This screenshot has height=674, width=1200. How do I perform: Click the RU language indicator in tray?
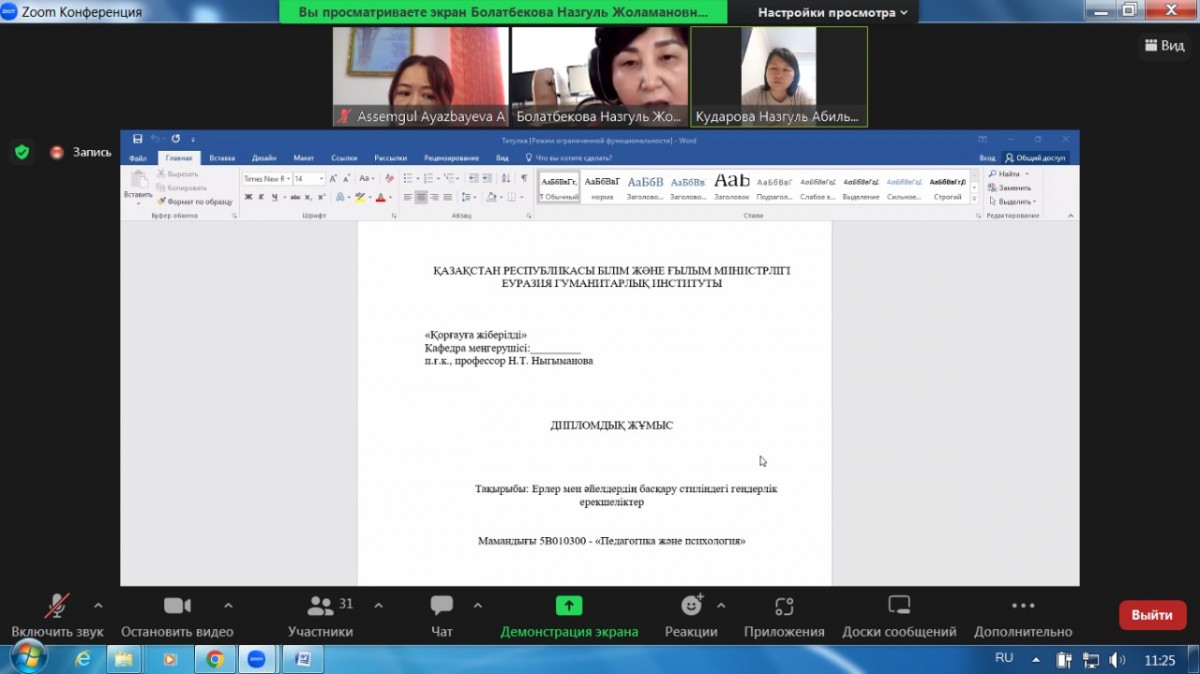[1004, 659]
